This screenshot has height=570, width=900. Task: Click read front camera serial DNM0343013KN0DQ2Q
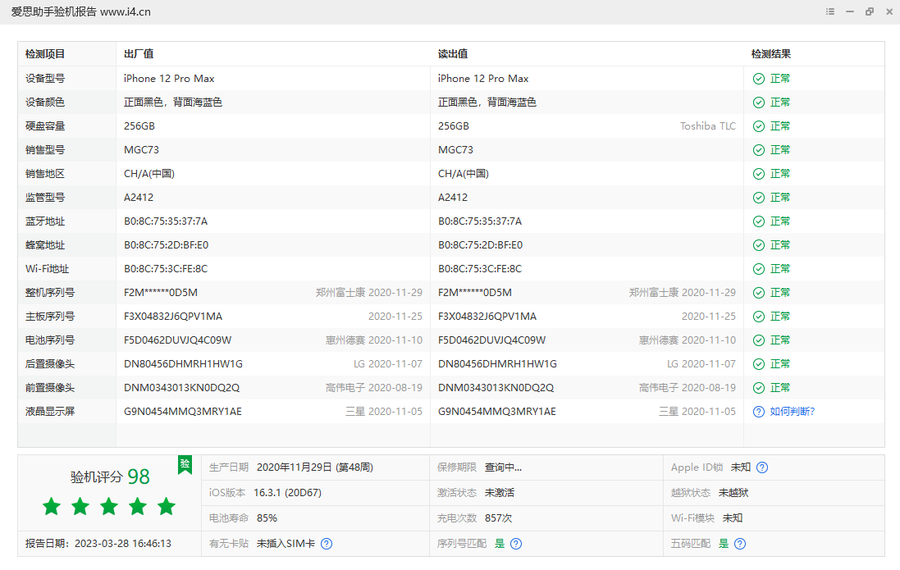pyautogui.click(x=496, y=388)
